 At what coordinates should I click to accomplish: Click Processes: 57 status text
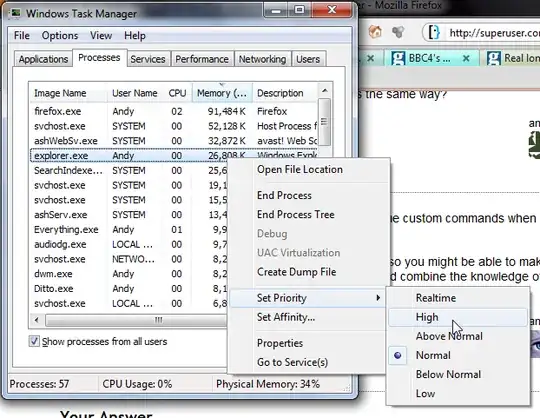tap(39, 384)
